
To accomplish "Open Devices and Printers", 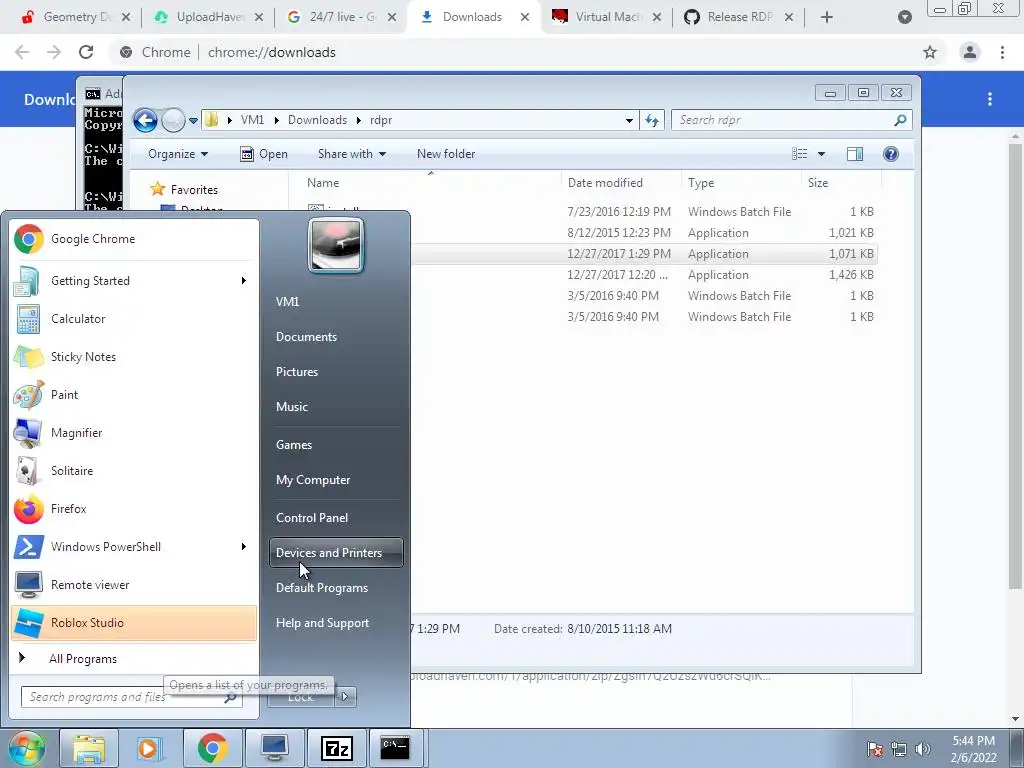I will pos(336,552).
